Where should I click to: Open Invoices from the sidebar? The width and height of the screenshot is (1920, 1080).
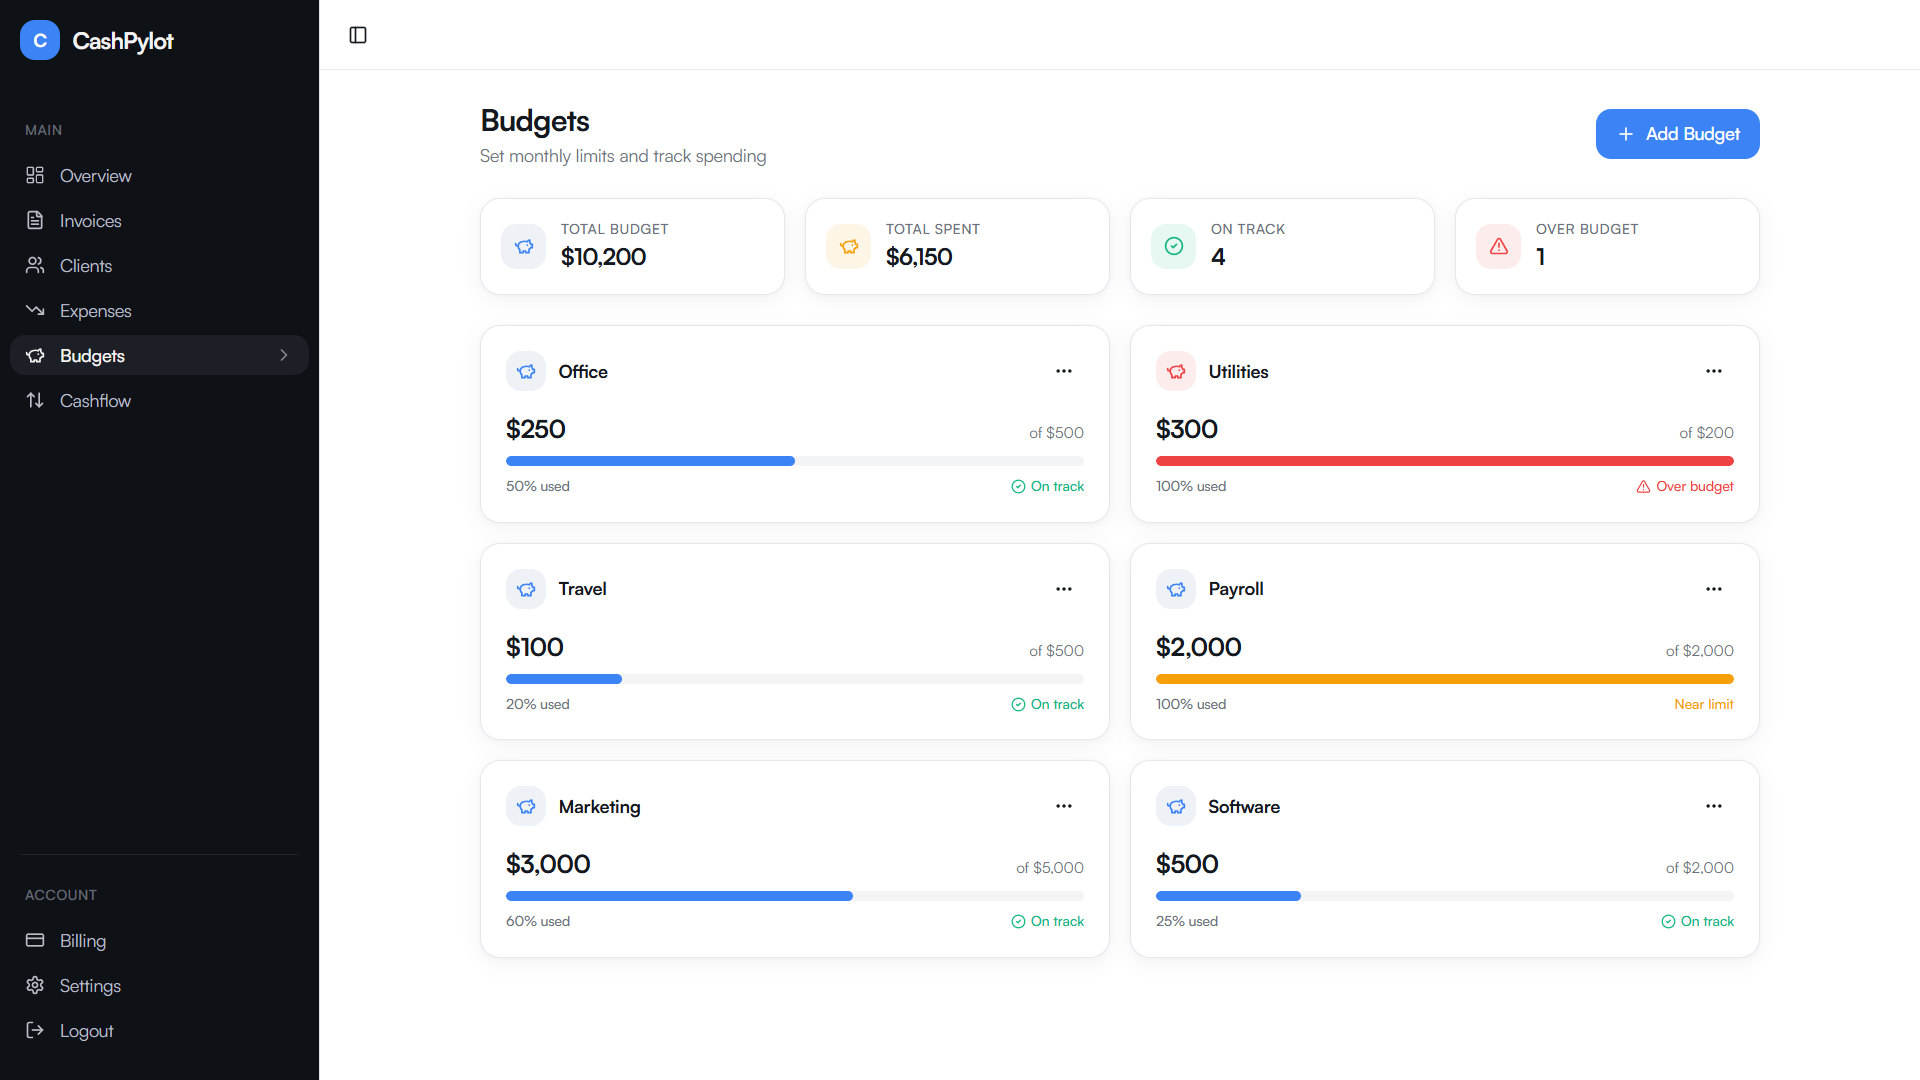click(x=90, y=220)
